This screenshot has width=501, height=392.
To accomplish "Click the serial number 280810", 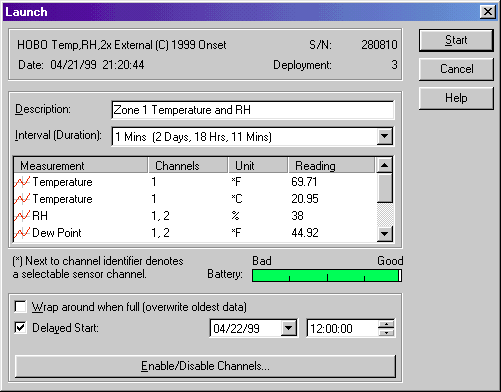I will tap(379, 45).
